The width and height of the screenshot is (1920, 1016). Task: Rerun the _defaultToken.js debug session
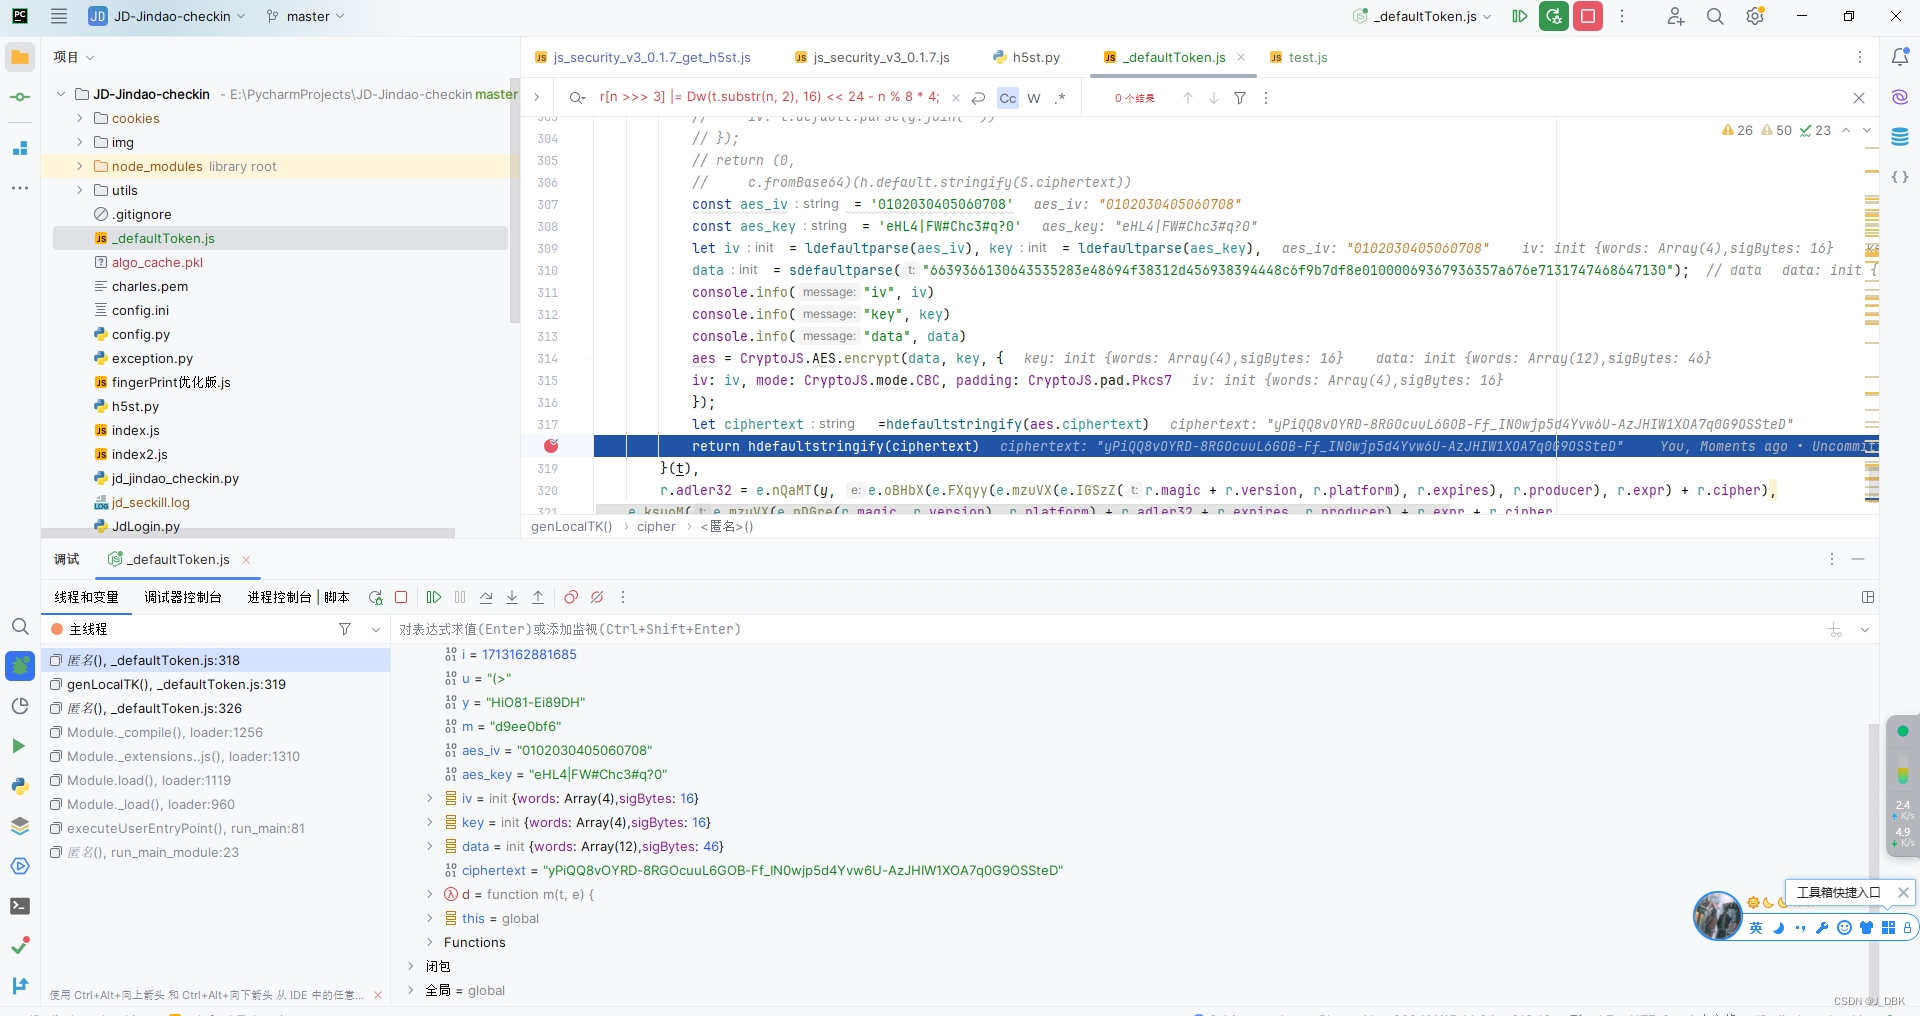375,597
